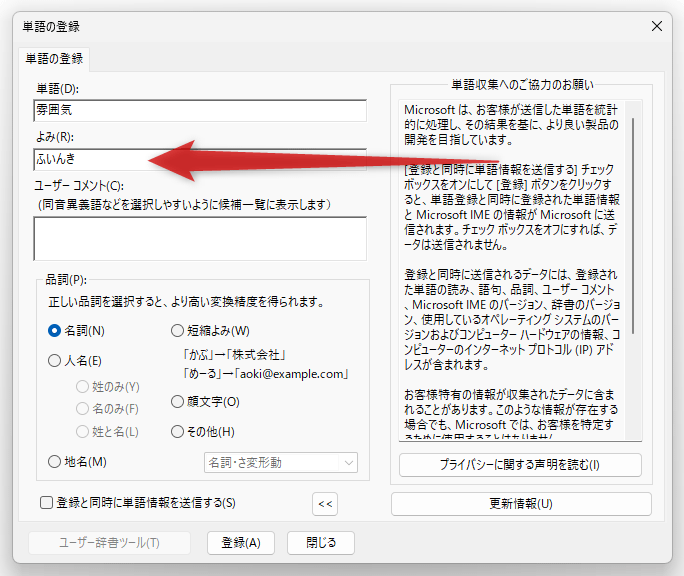The image size is (684, 576).
Task: Click the 登録(A) button
Action: (x=241, y=543)
